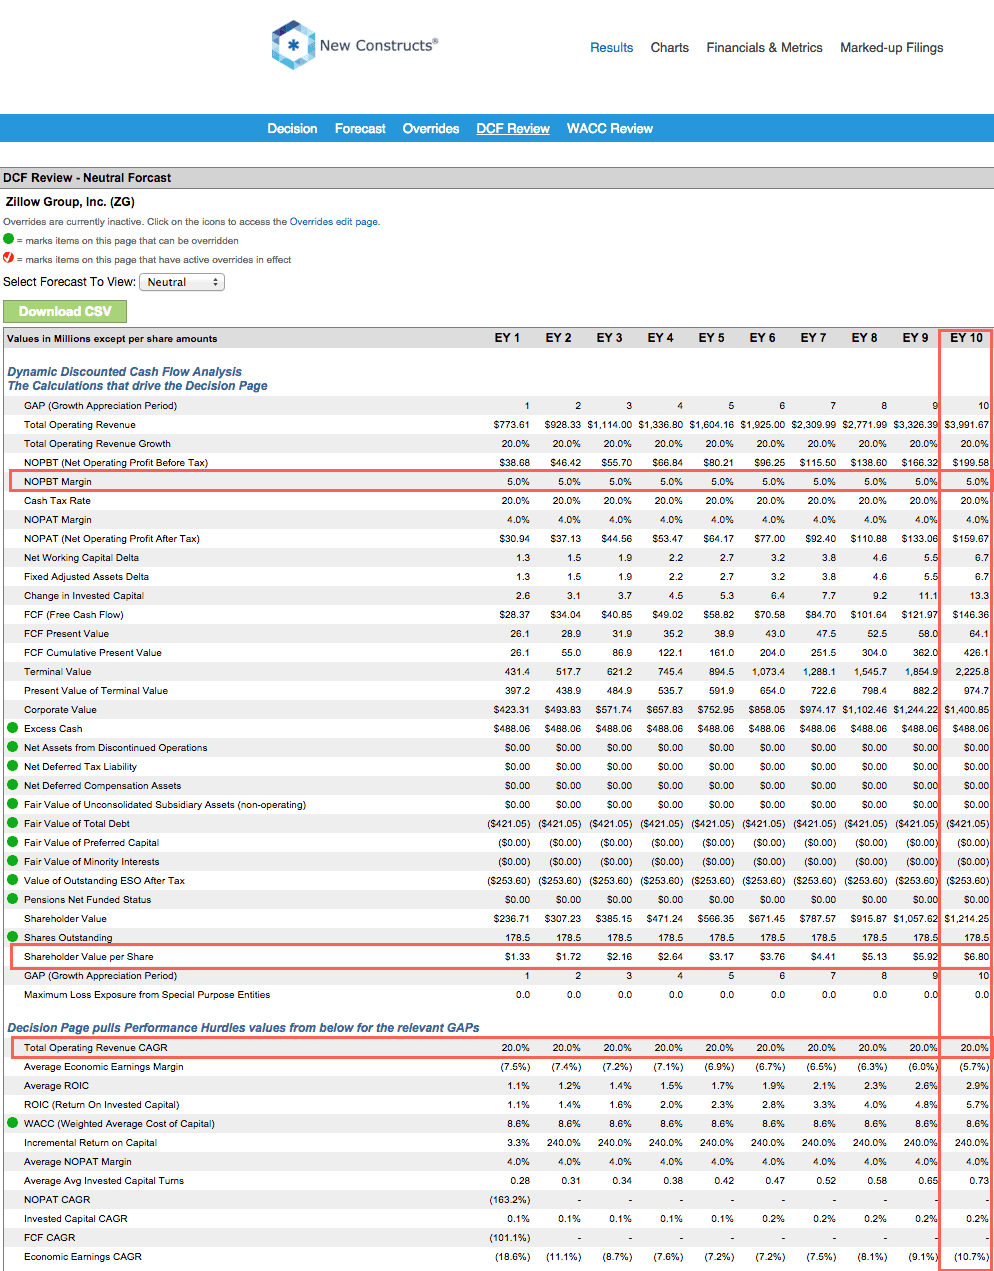Click the (163.2%) NOPAT CAGR cell

pyautogui.click(x=510, y=1200)
